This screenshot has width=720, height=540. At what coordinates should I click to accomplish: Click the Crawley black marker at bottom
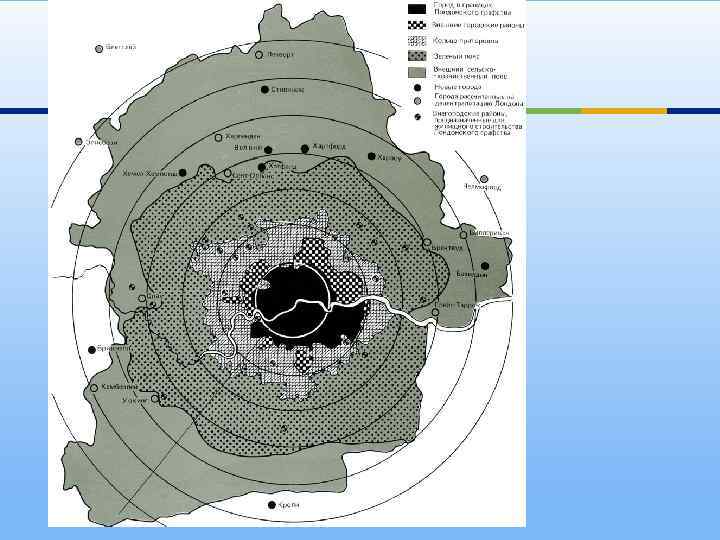coord(271,505)
